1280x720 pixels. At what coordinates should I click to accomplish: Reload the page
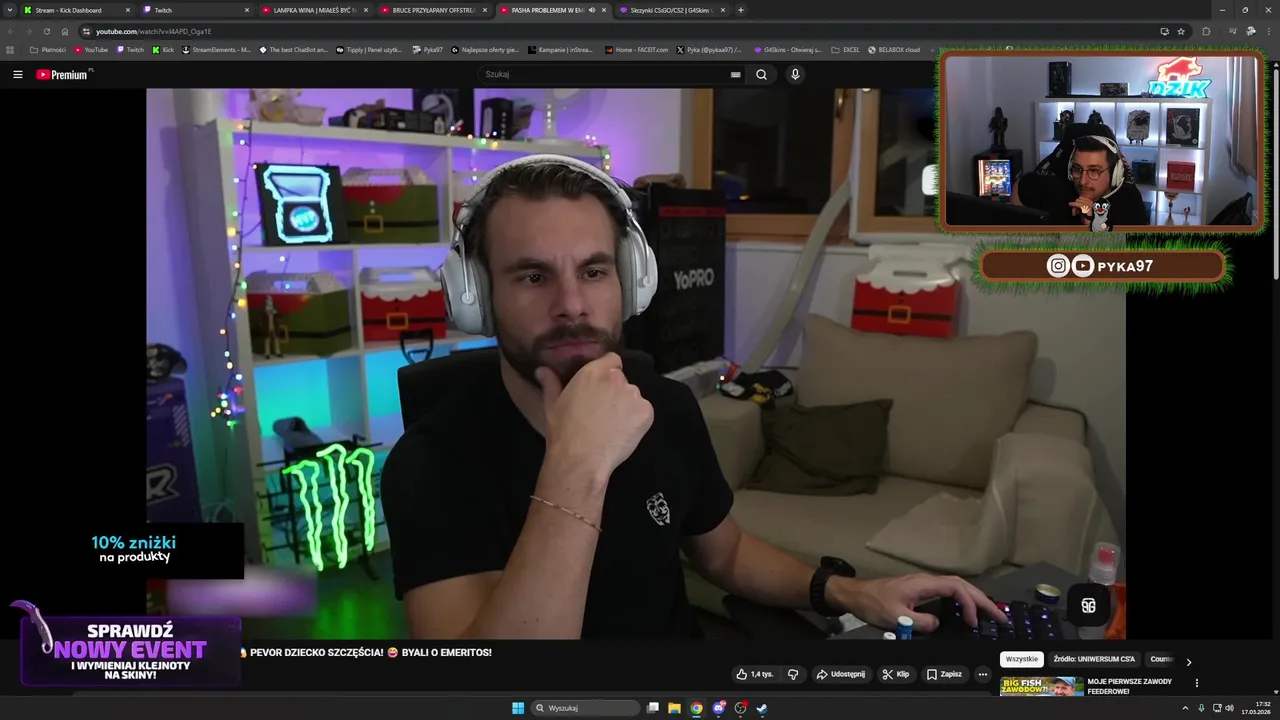(46, 31)
